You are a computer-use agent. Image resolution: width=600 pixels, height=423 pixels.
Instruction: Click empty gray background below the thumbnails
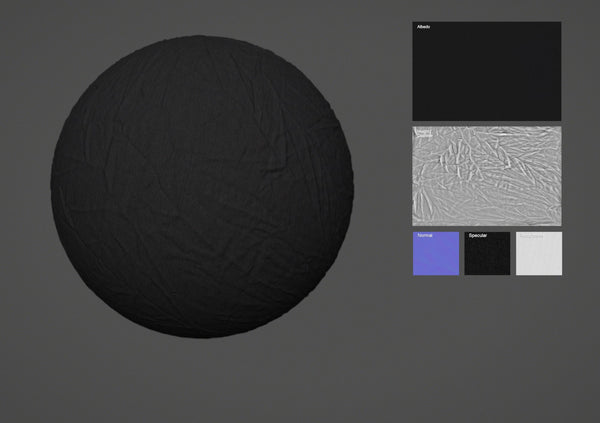487,350
